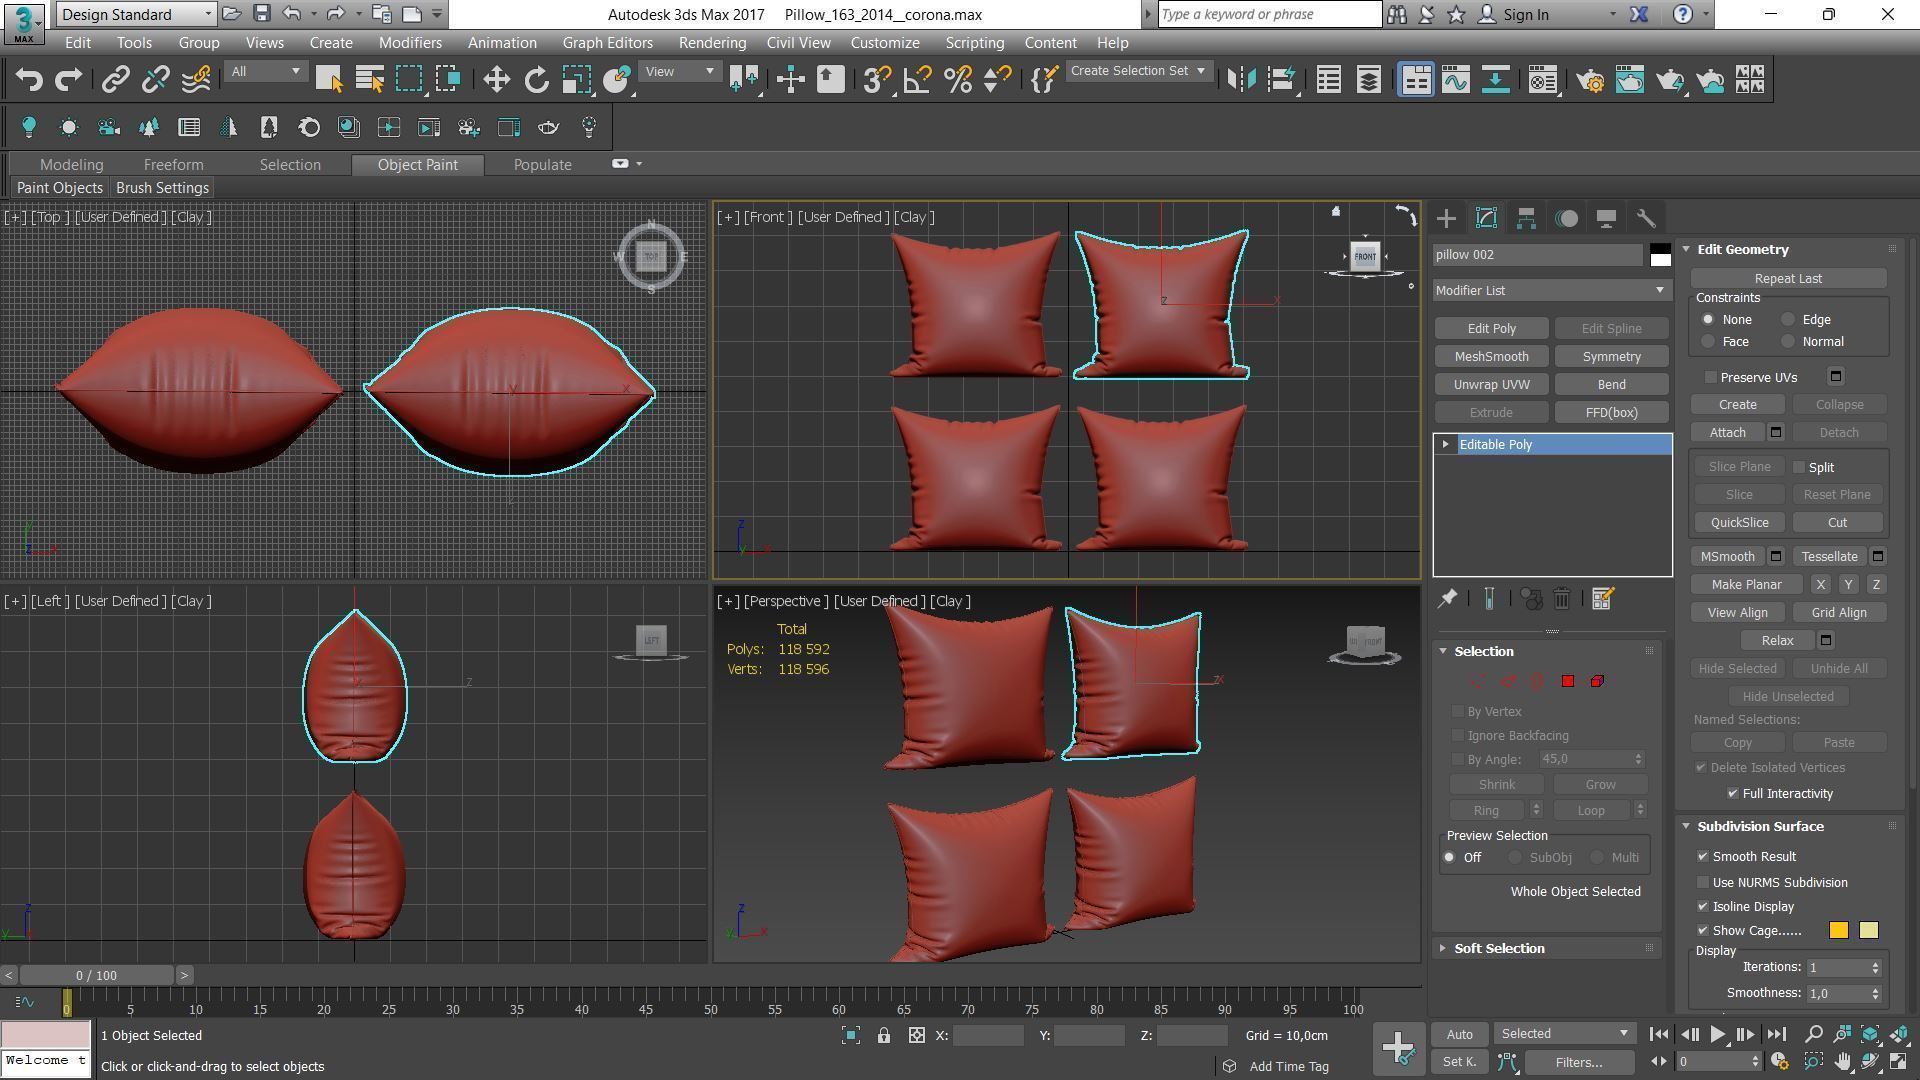Select the Unlink Selection tool
The image size is (1920, 1080).
(x=155, y=80)
